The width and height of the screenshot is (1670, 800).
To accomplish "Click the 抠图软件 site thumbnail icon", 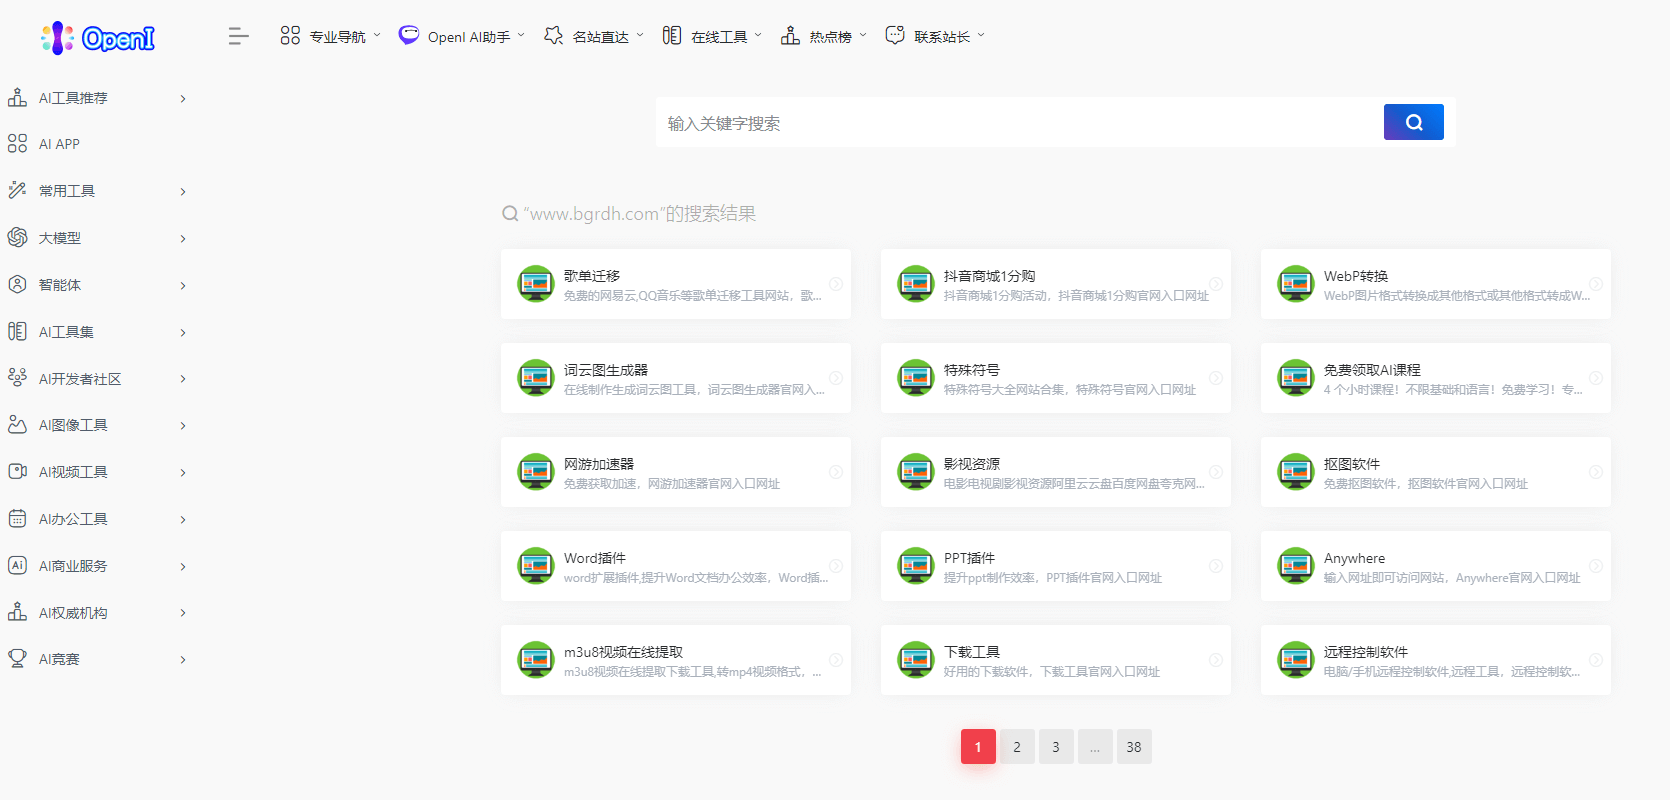I will [1296, 472].
